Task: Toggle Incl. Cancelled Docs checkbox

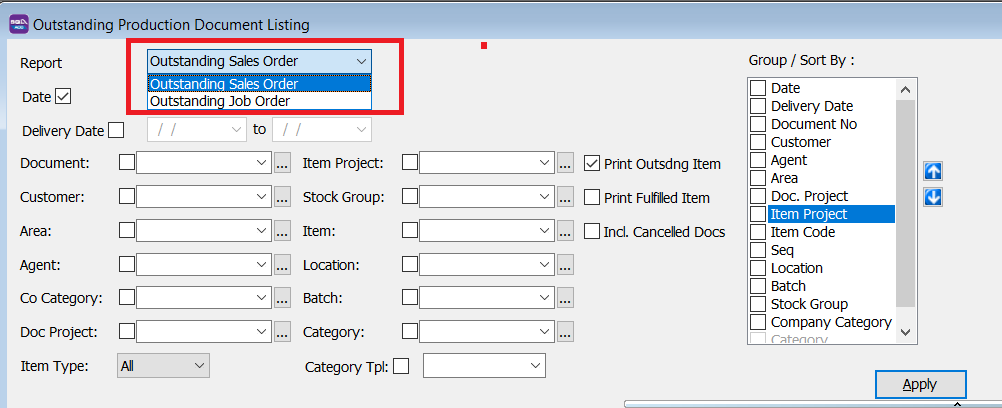Action: click(592, 232)
